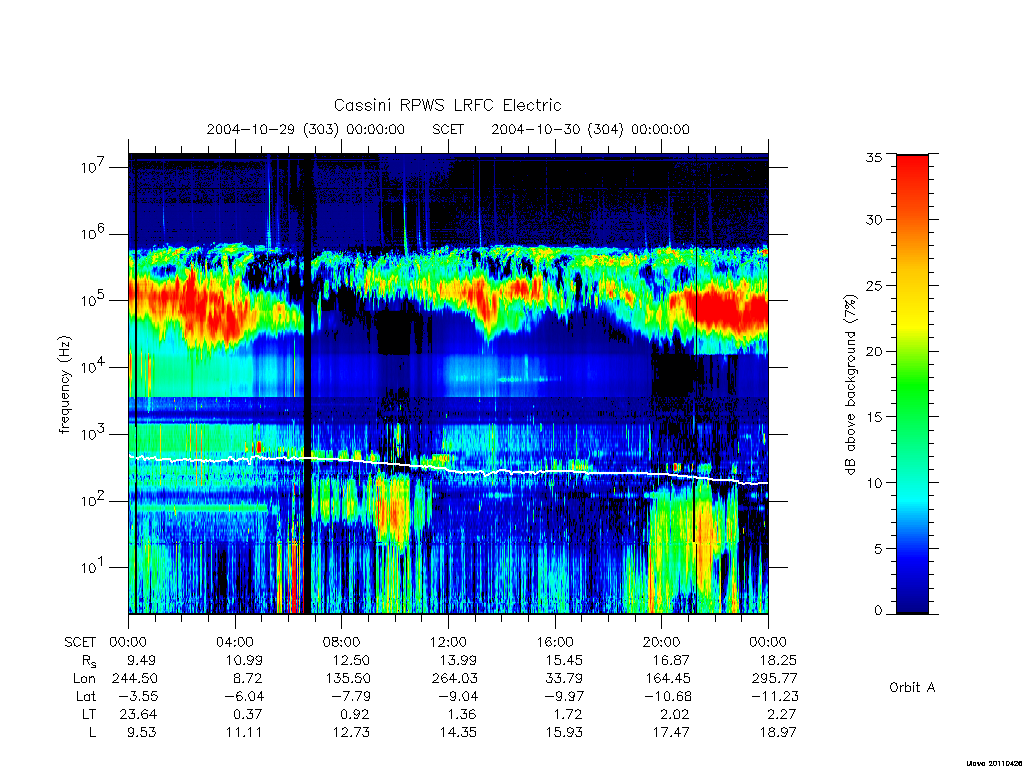The image size is (1024, 768).
Task: Click the 10^5 frequency tick label
Action: (94, 299)
